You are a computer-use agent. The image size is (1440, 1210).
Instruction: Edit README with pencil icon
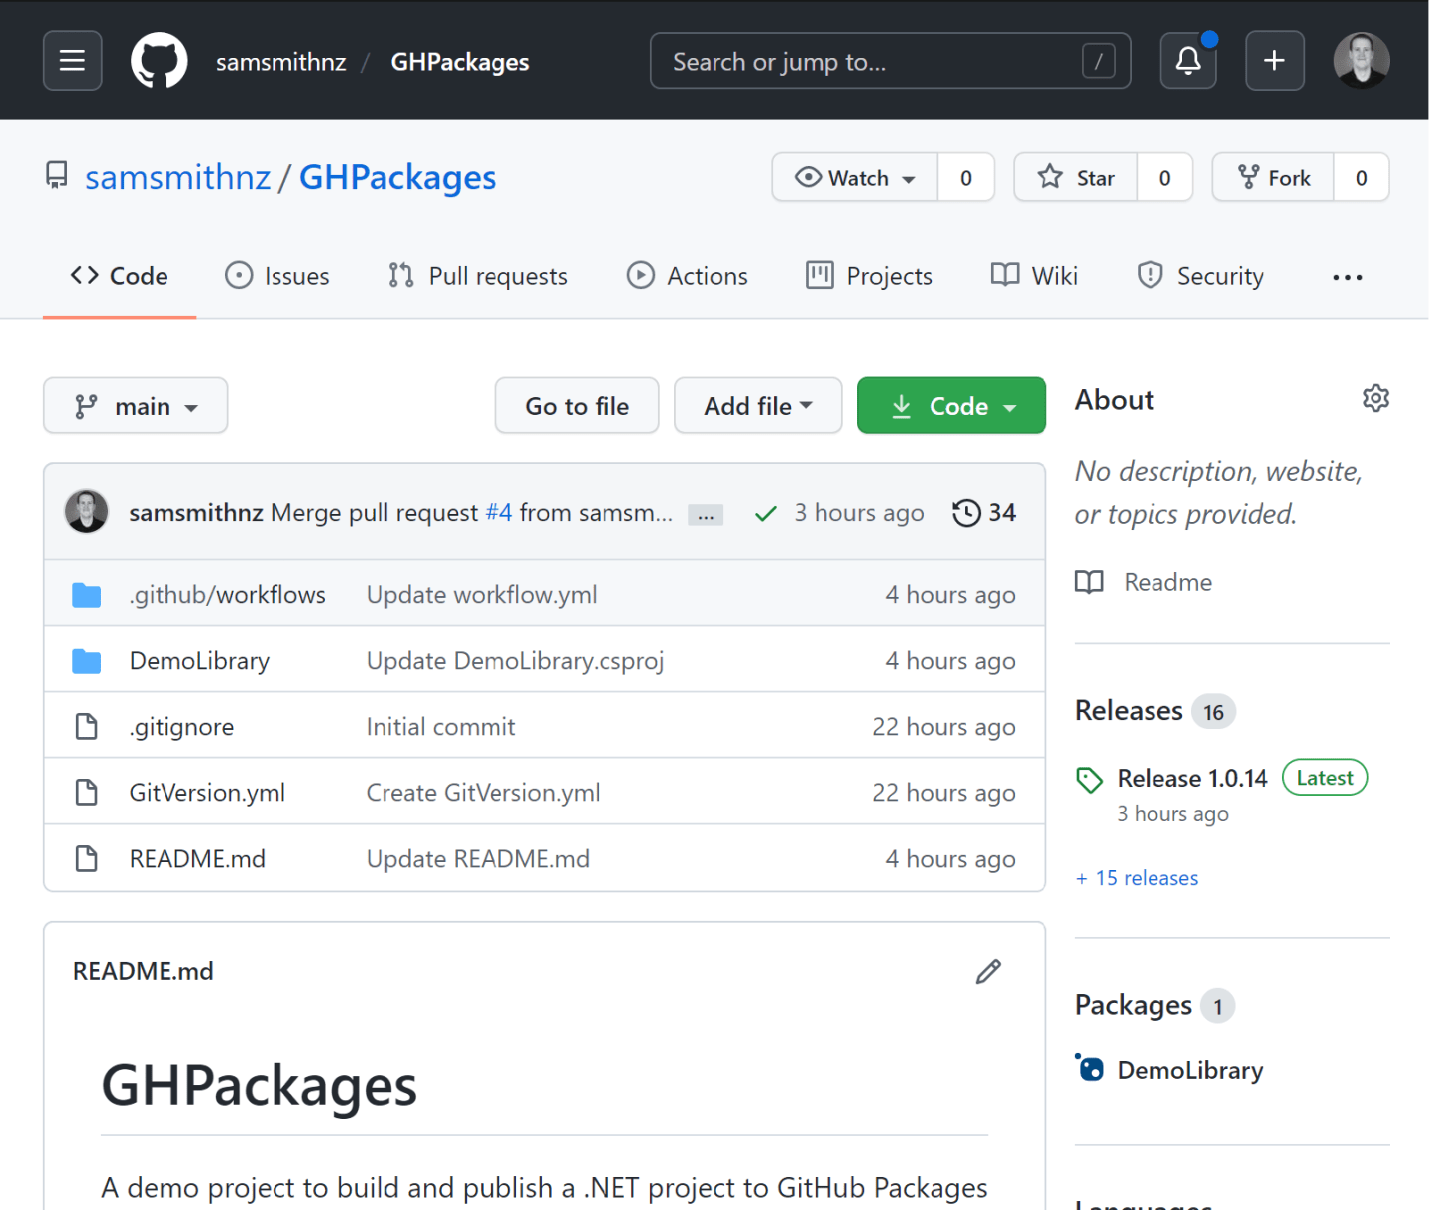pyautogui.click(x=988, y=971)
